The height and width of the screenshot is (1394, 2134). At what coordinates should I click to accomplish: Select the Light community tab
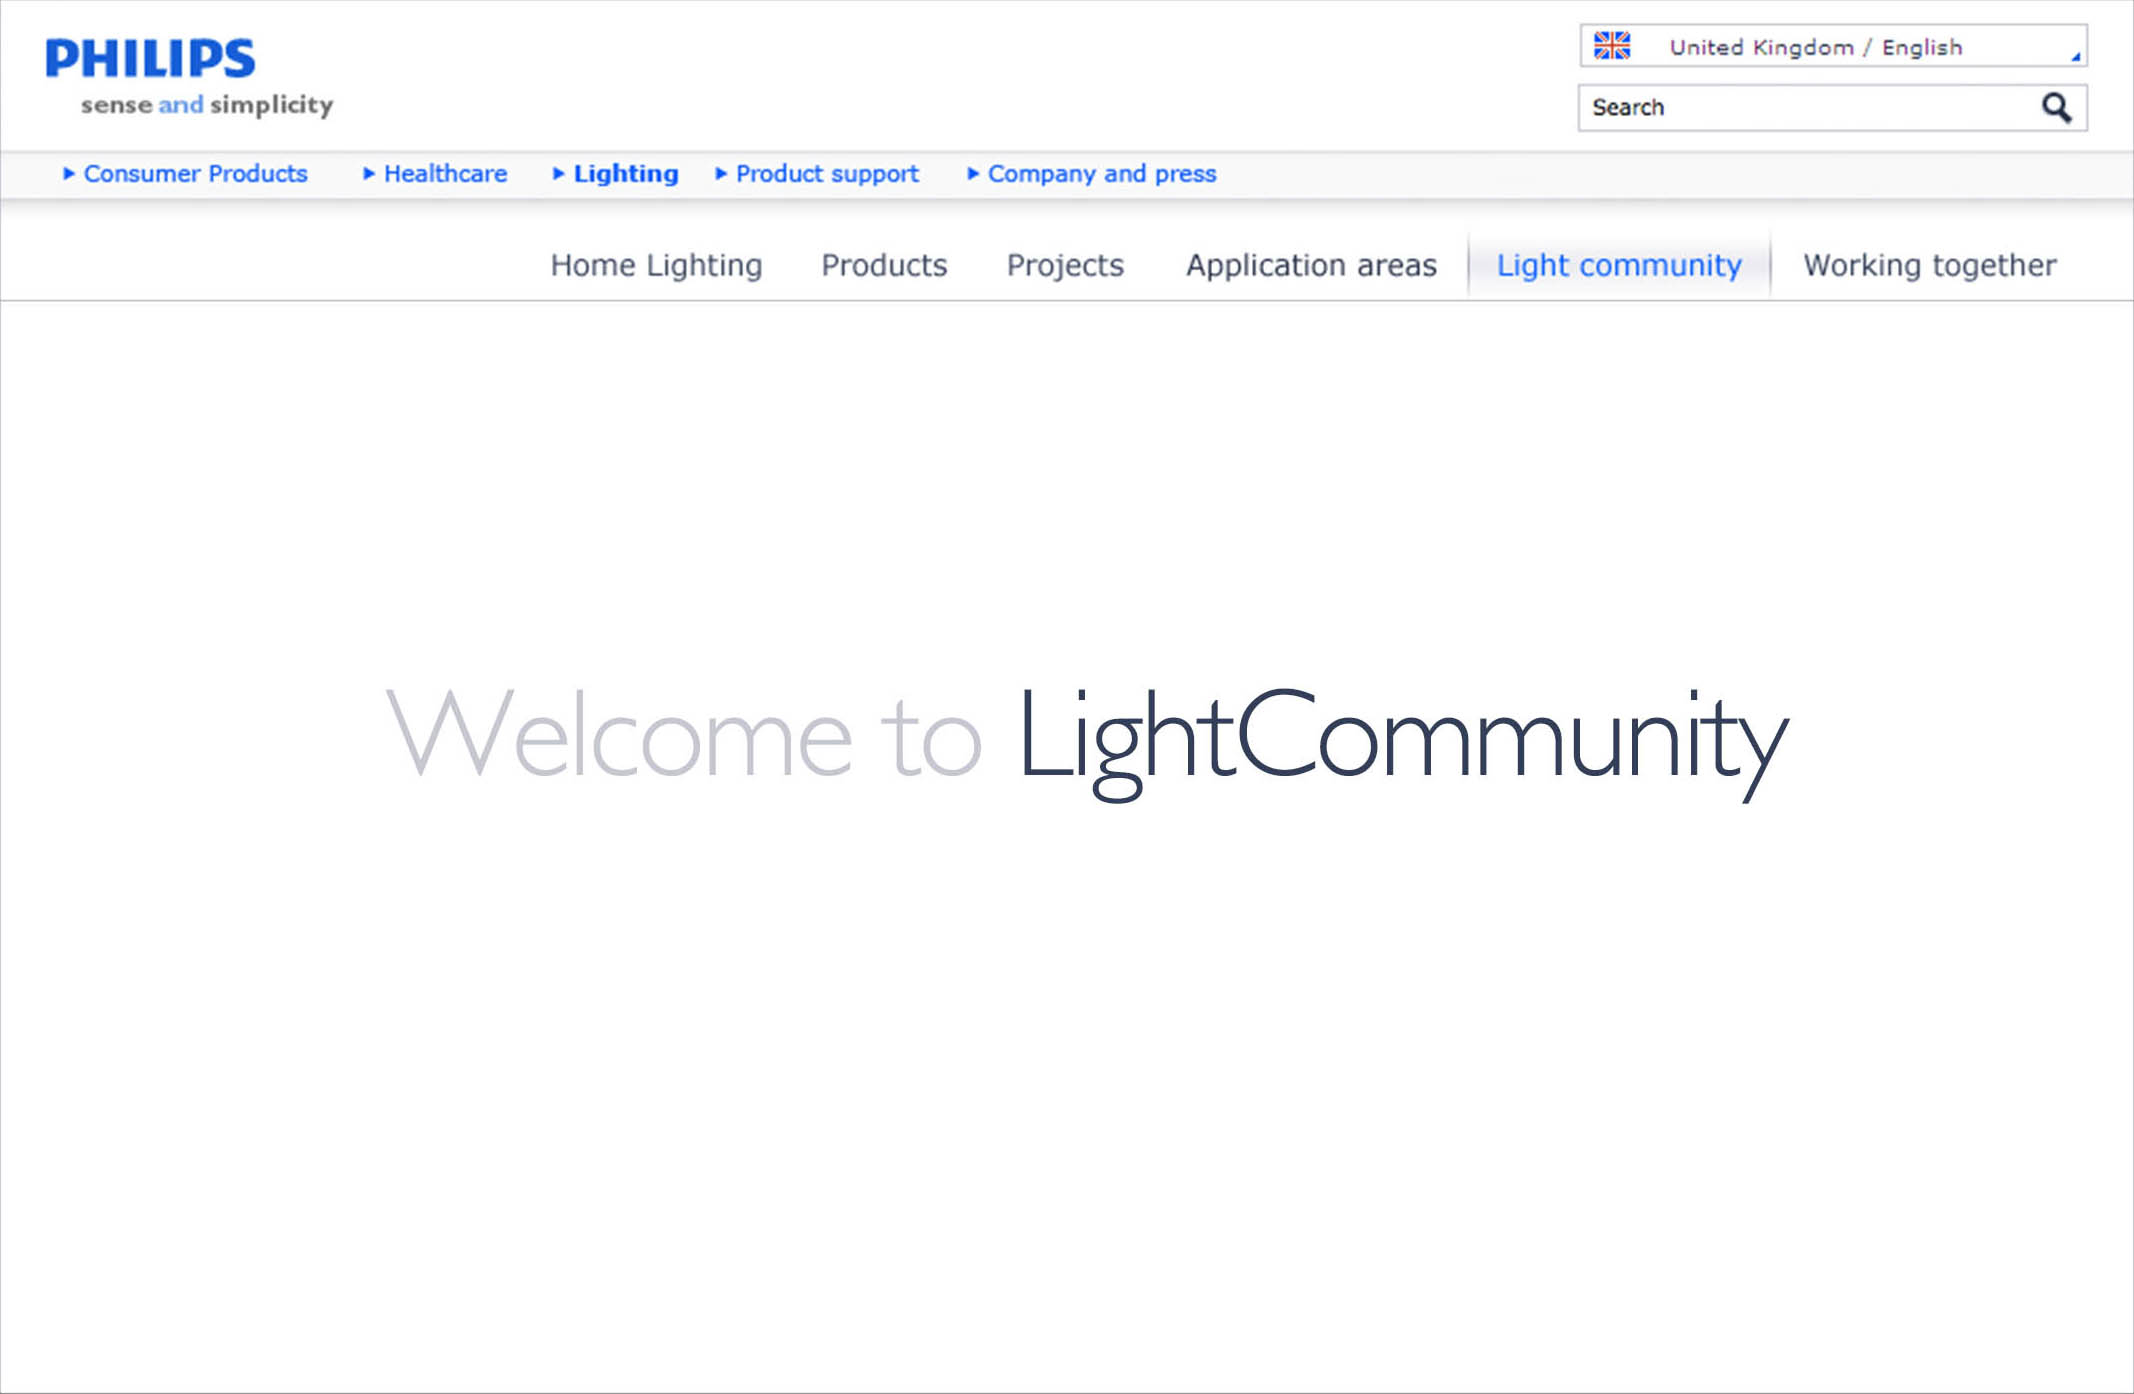(x=1619, y=265)
